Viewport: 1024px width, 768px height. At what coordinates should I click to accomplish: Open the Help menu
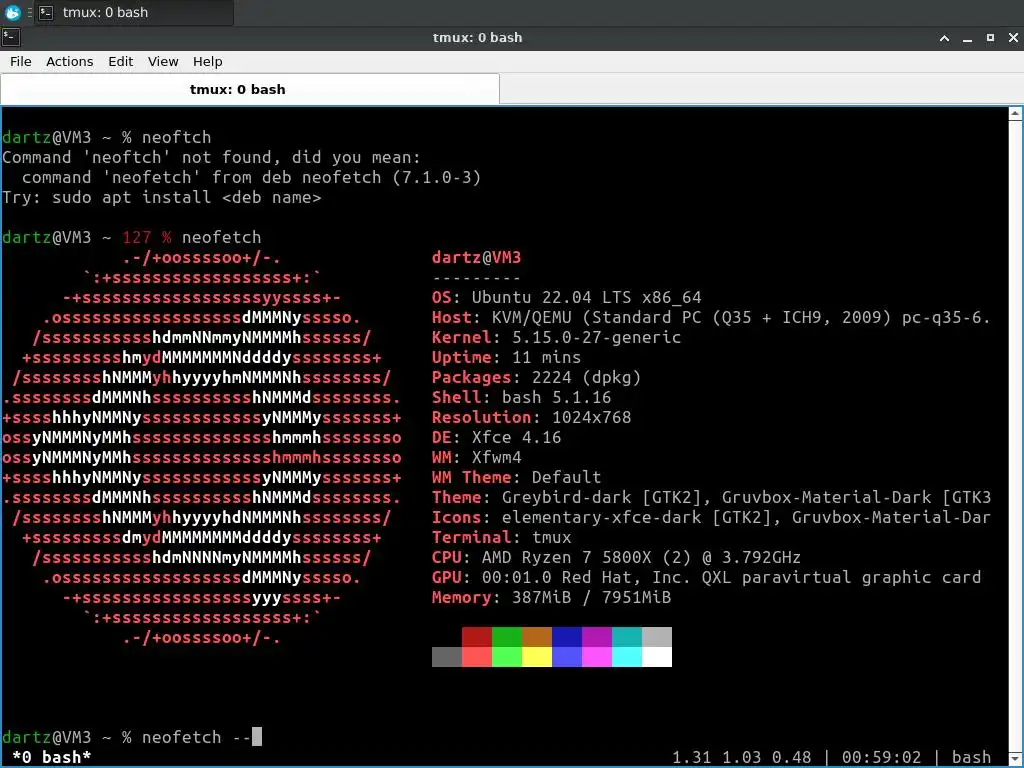[x=208, y=61]
